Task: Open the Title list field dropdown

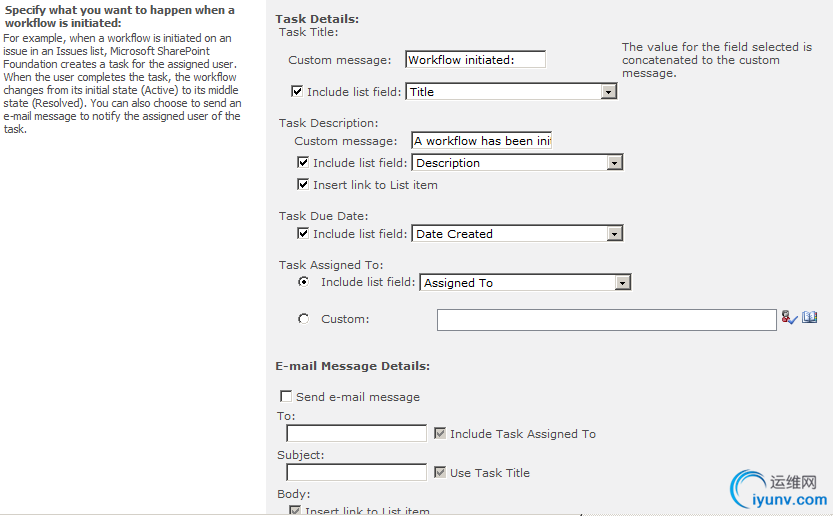Action: coord(608,92)
